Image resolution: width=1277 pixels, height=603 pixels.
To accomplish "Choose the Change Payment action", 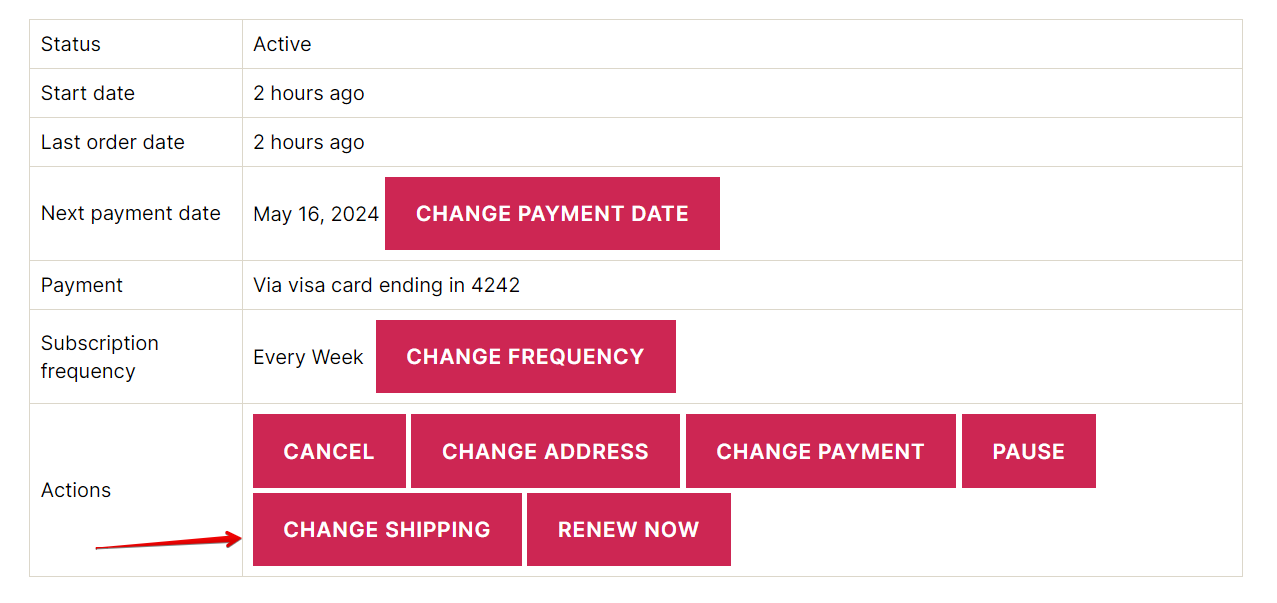I will click(820, 451).
